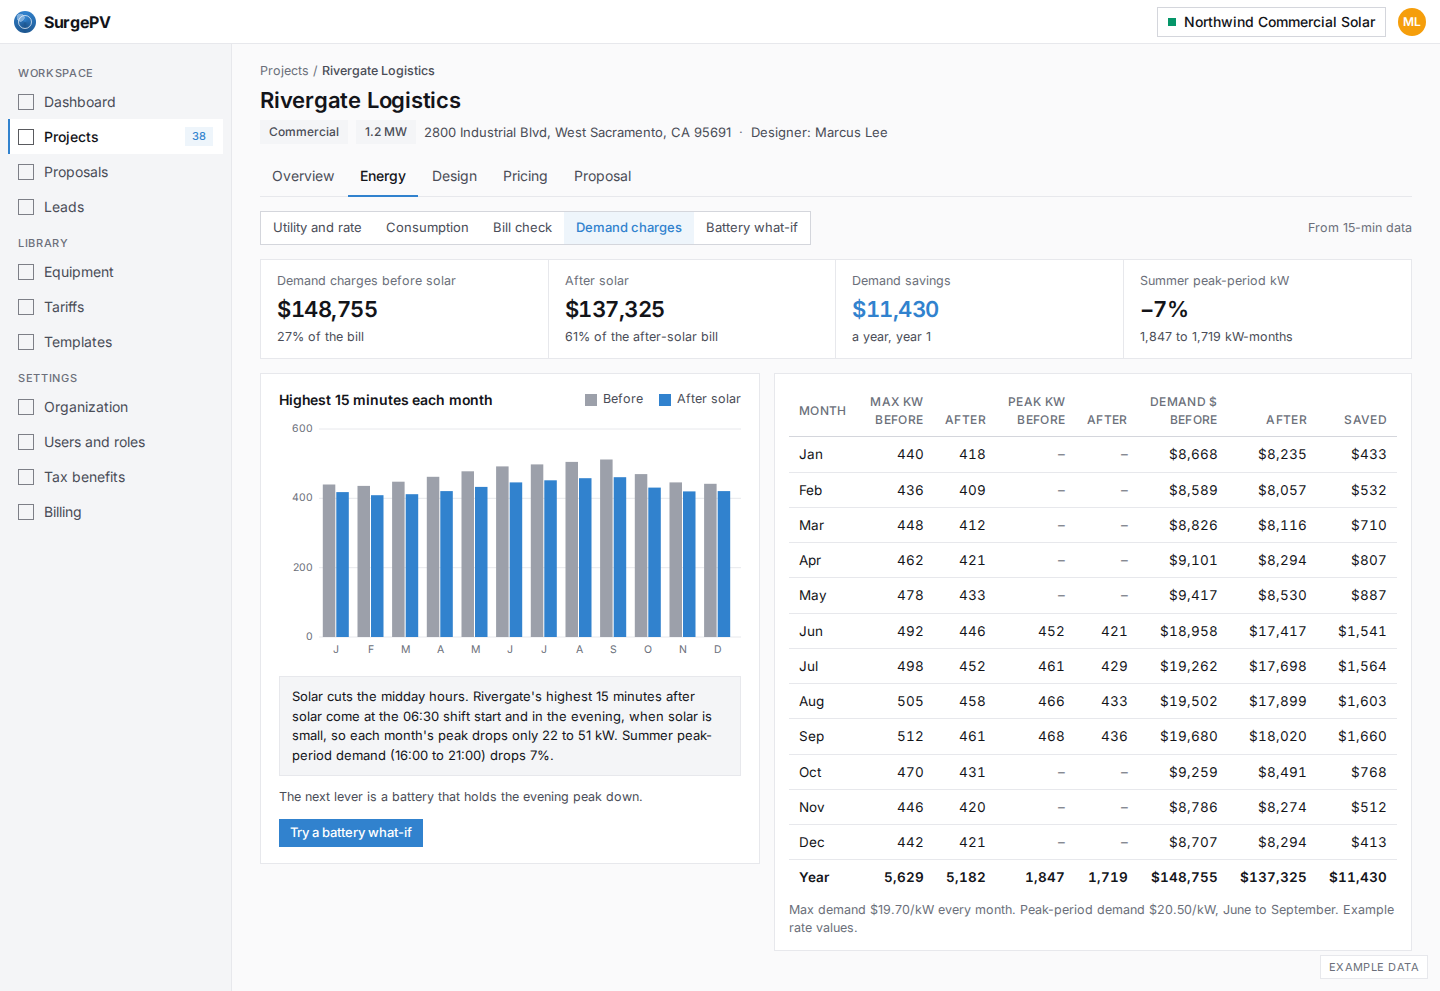The width and height of the screenshot is (1440, 991).
Task: Click the SAVED column header
Action: coord(1365,420)
